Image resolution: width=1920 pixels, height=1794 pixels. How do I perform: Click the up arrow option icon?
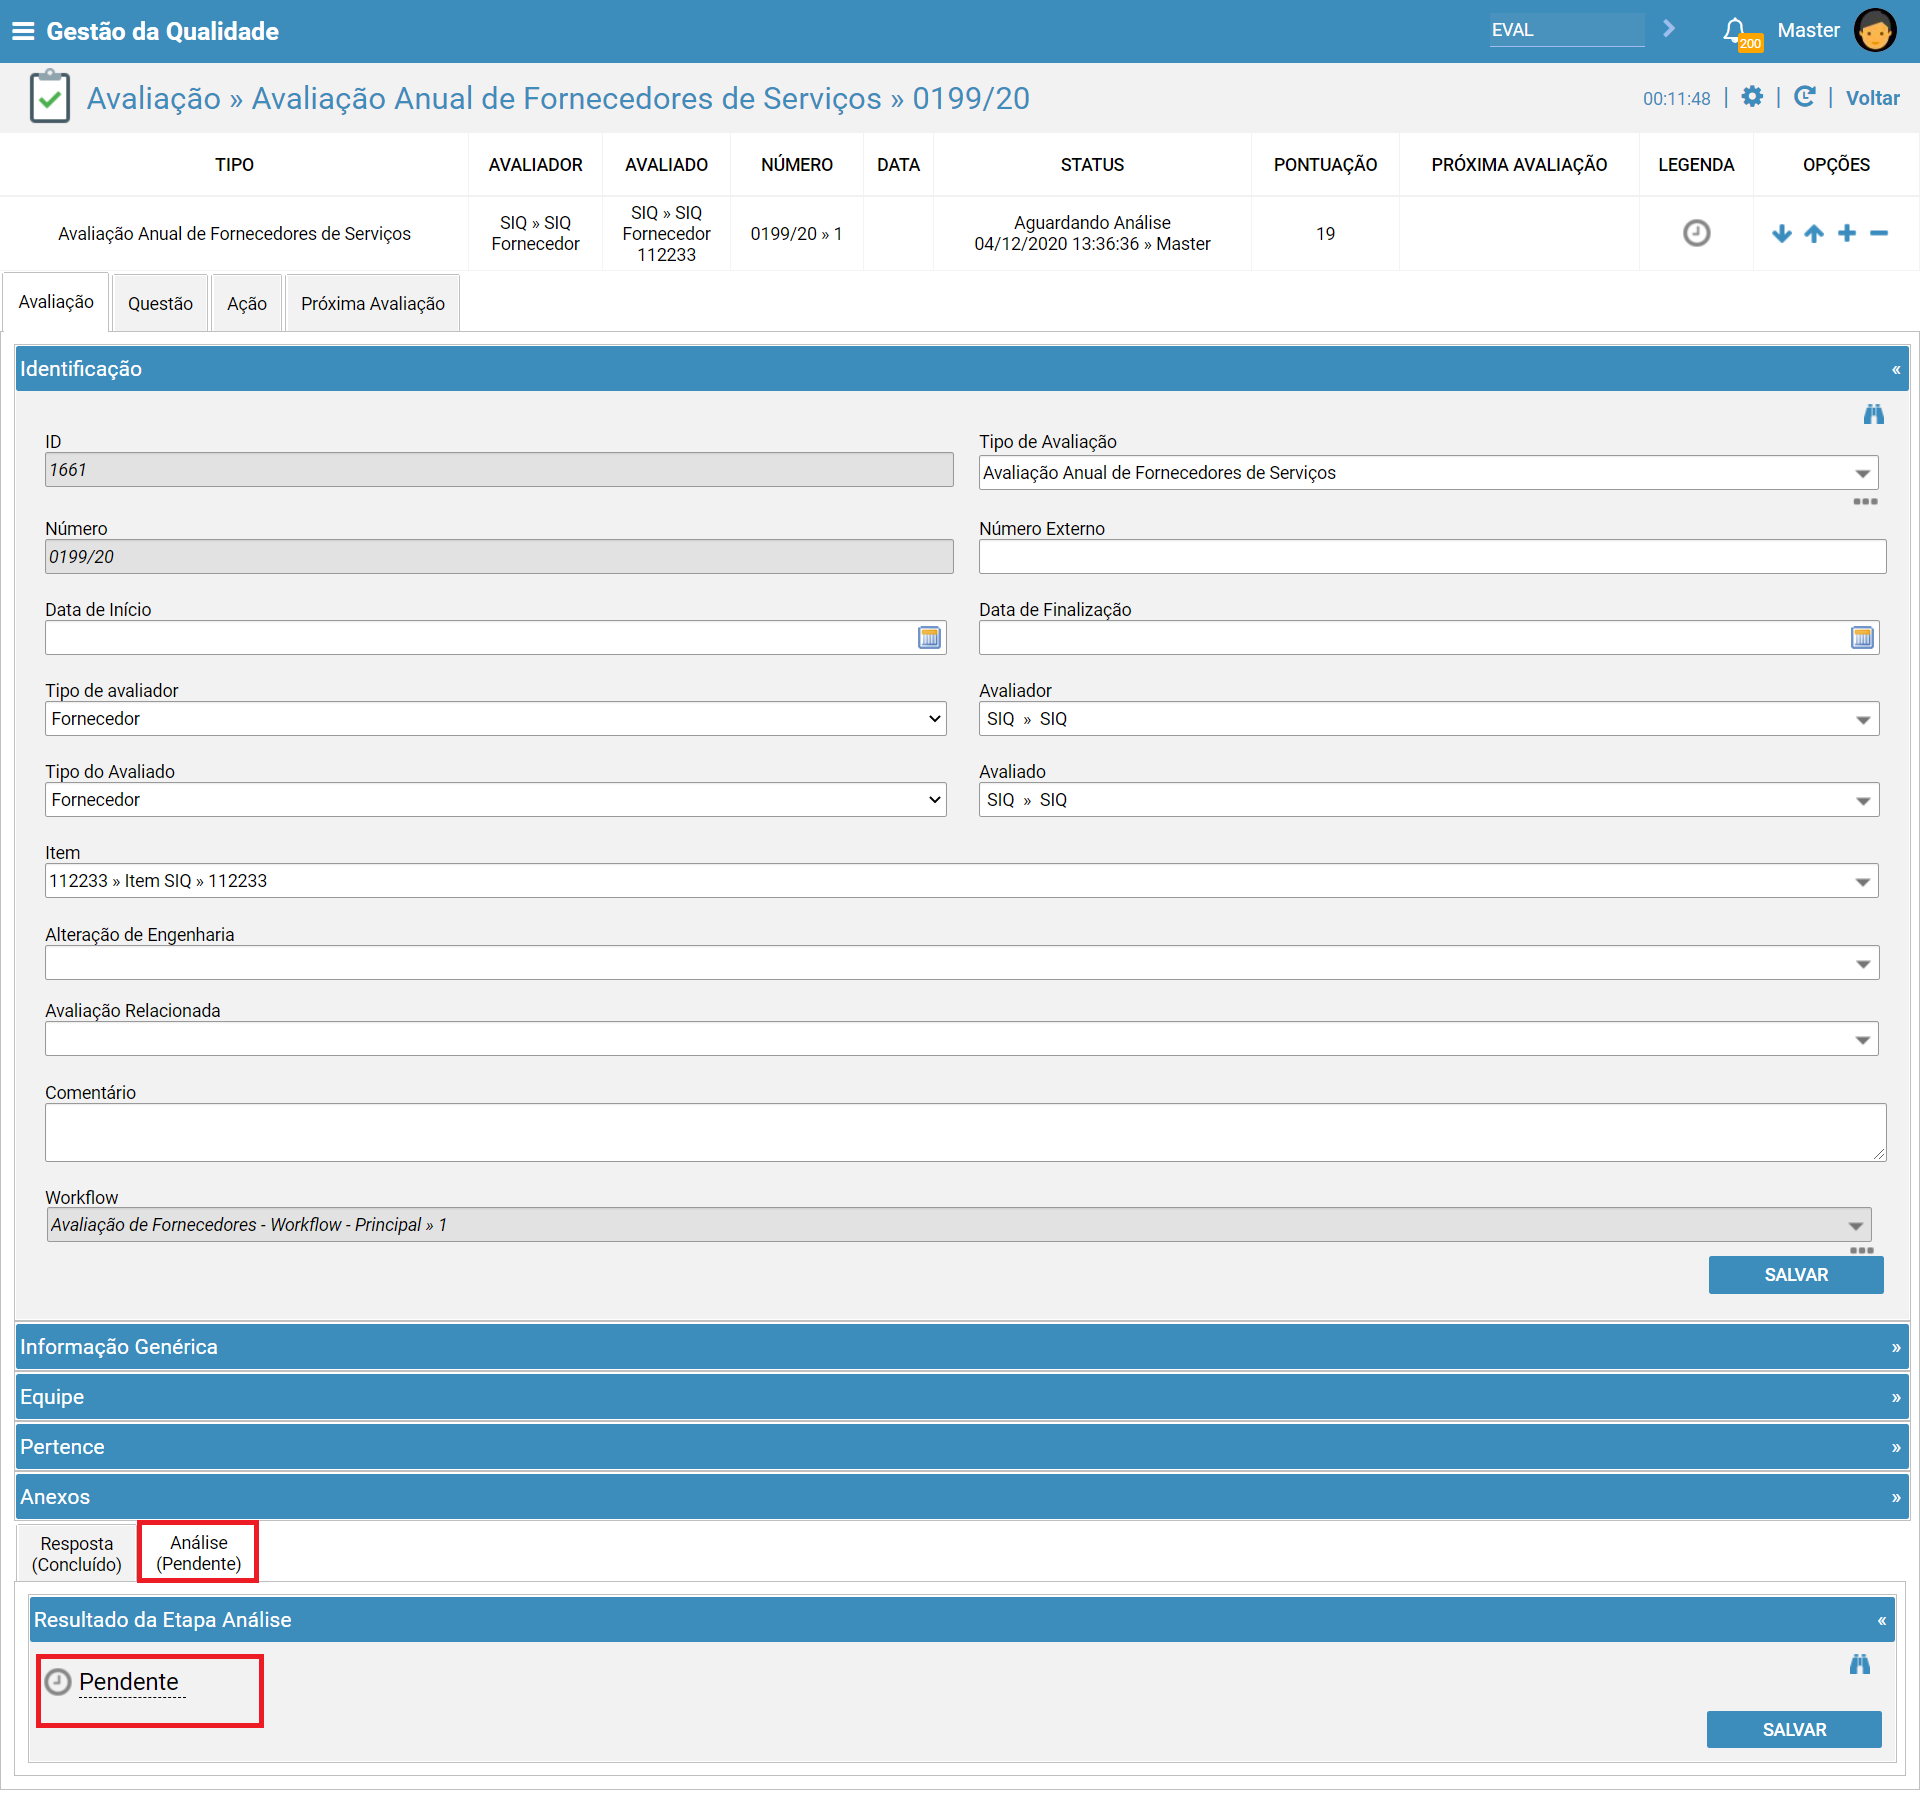pyautogui.click(x=1814, y=234)
